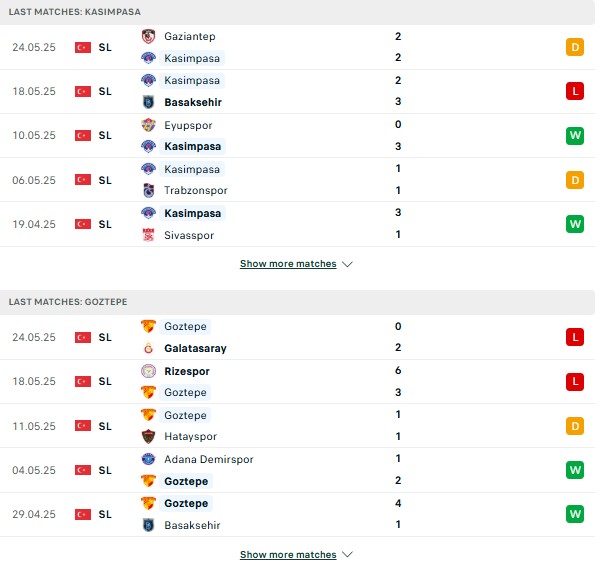Click the Adana Demirspor team logo
Viewport: 599px width, 574px height.
coord(148,459)
